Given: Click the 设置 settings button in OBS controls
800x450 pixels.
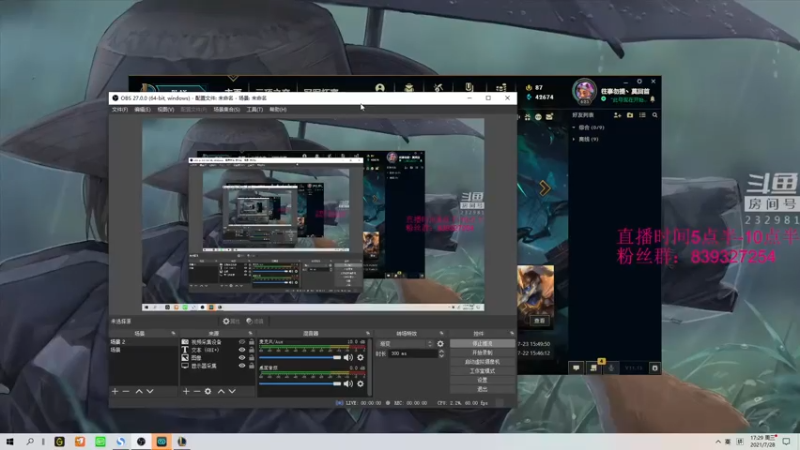Looking at the screenshot, I should (482, 380).
